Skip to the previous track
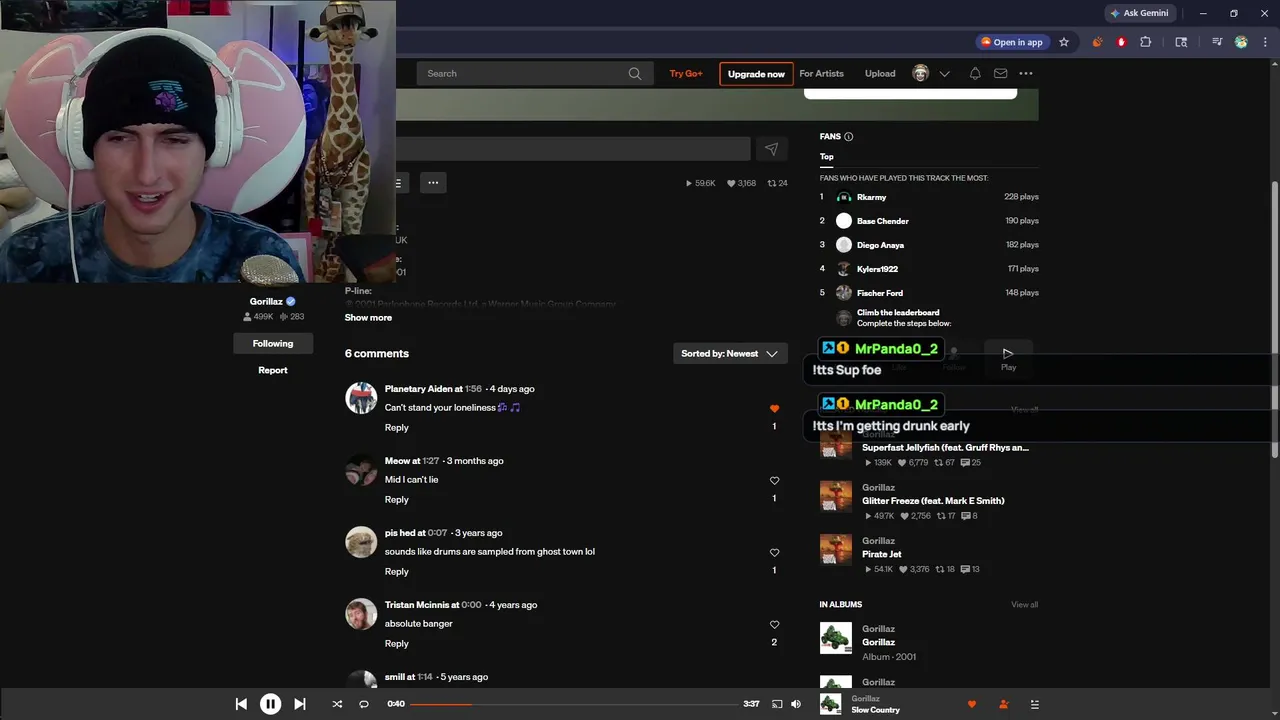 [241, 704]
